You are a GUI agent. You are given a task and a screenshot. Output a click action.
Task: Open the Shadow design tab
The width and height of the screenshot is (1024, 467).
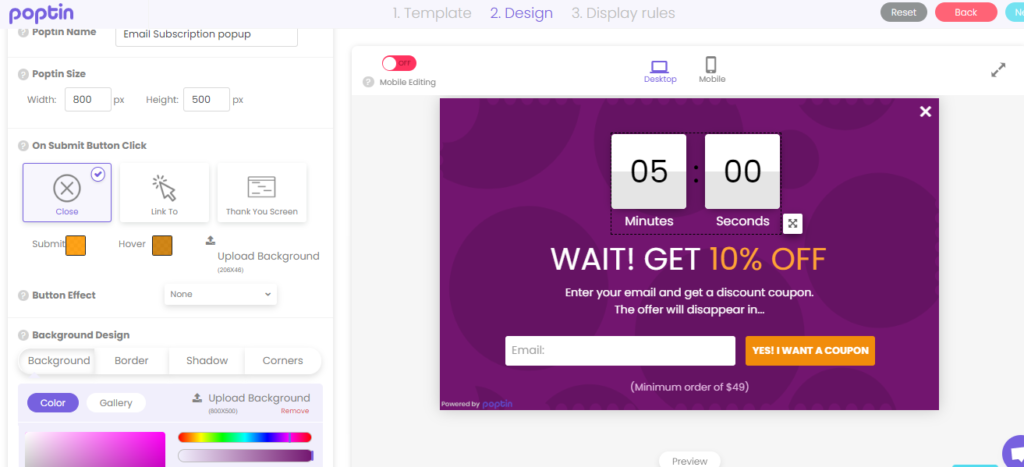(207, 361)
